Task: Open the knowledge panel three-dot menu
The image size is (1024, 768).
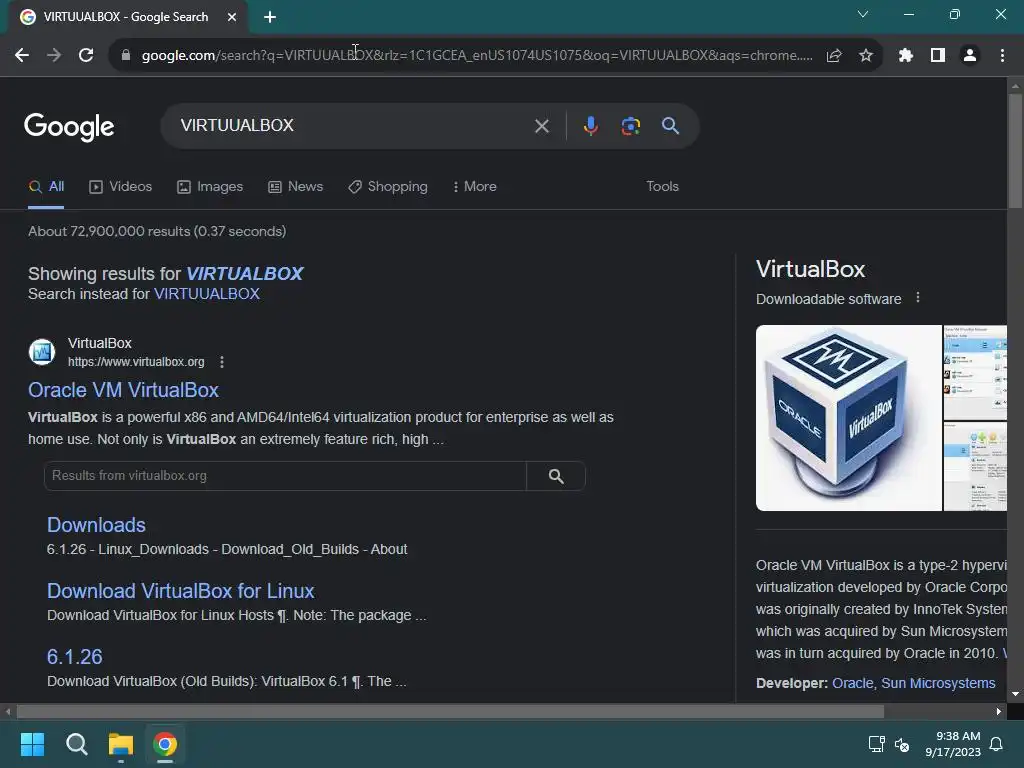Action: coord(918,298)
